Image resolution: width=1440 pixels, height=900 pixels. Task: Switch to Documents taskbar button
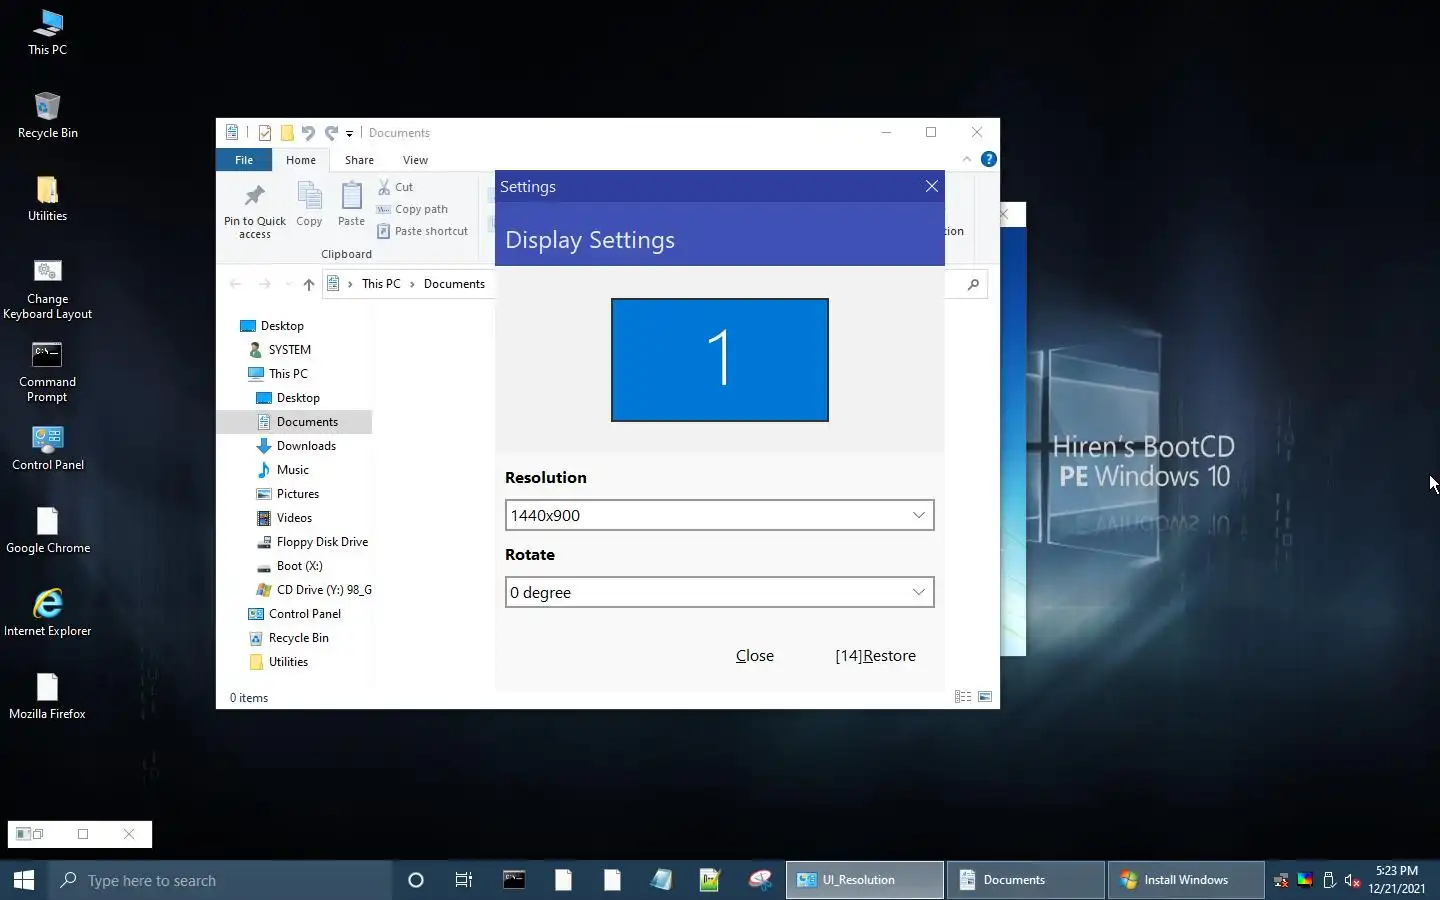(1026, 880)
